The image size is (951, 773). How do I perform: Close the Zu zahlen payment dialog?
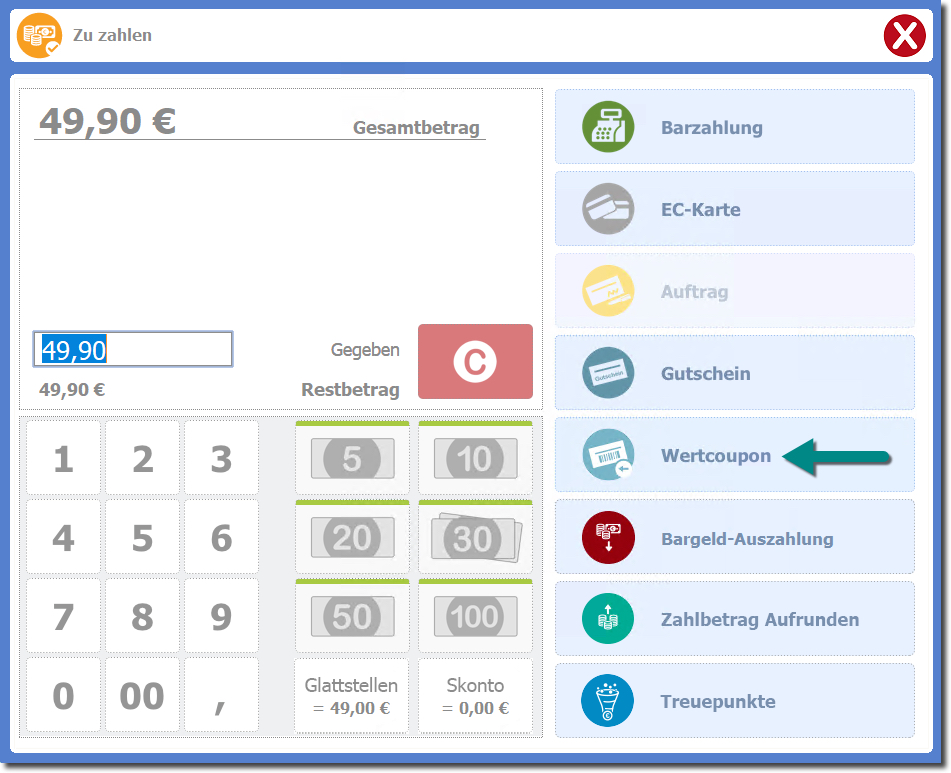click(904, 37)
